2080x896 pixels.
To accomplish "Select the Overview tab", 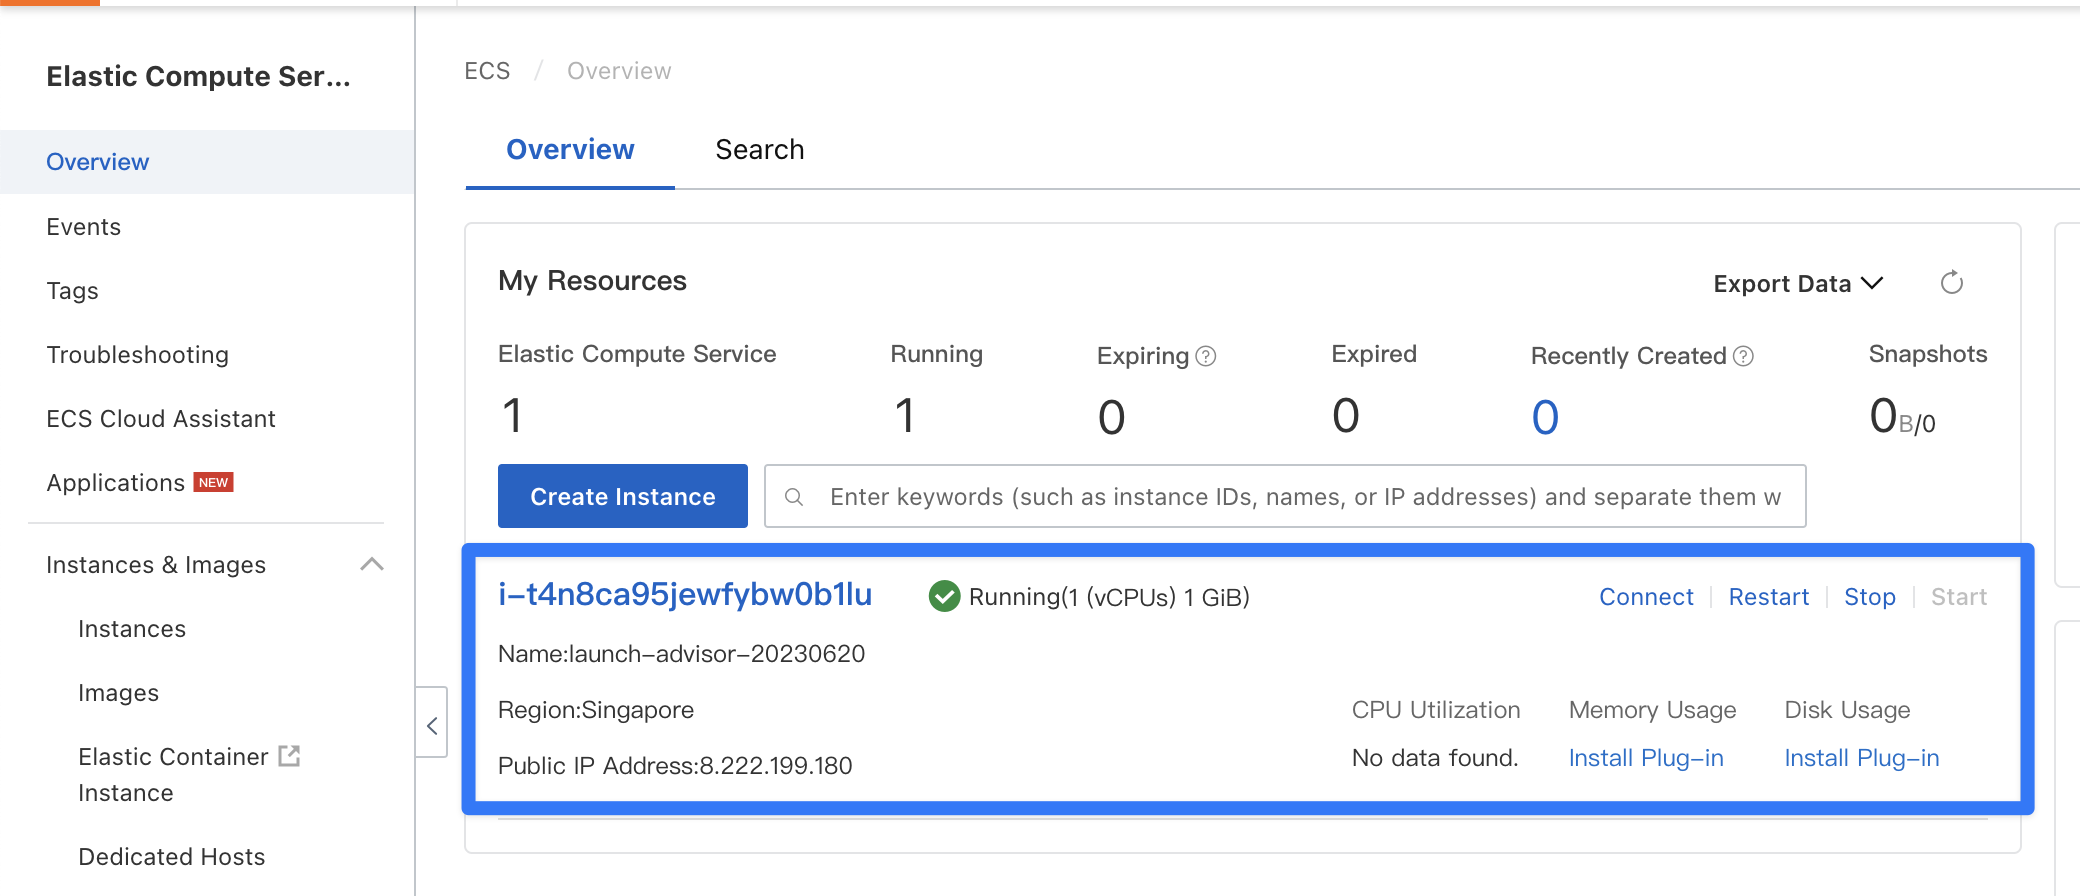I will pyautogui.click(x=570, y=150).
